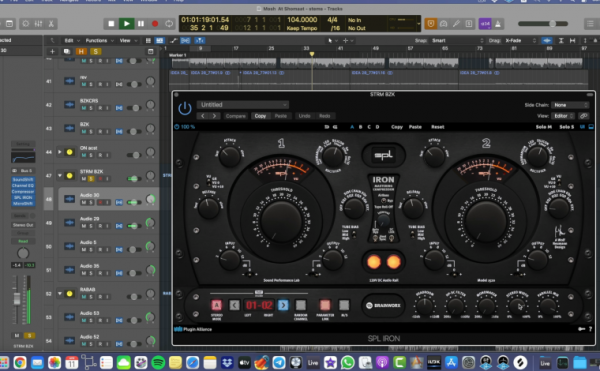The height and width of the screenshot is (371, 600).
Task: Open Spotify from the Dock
Action: coord(158,362)
